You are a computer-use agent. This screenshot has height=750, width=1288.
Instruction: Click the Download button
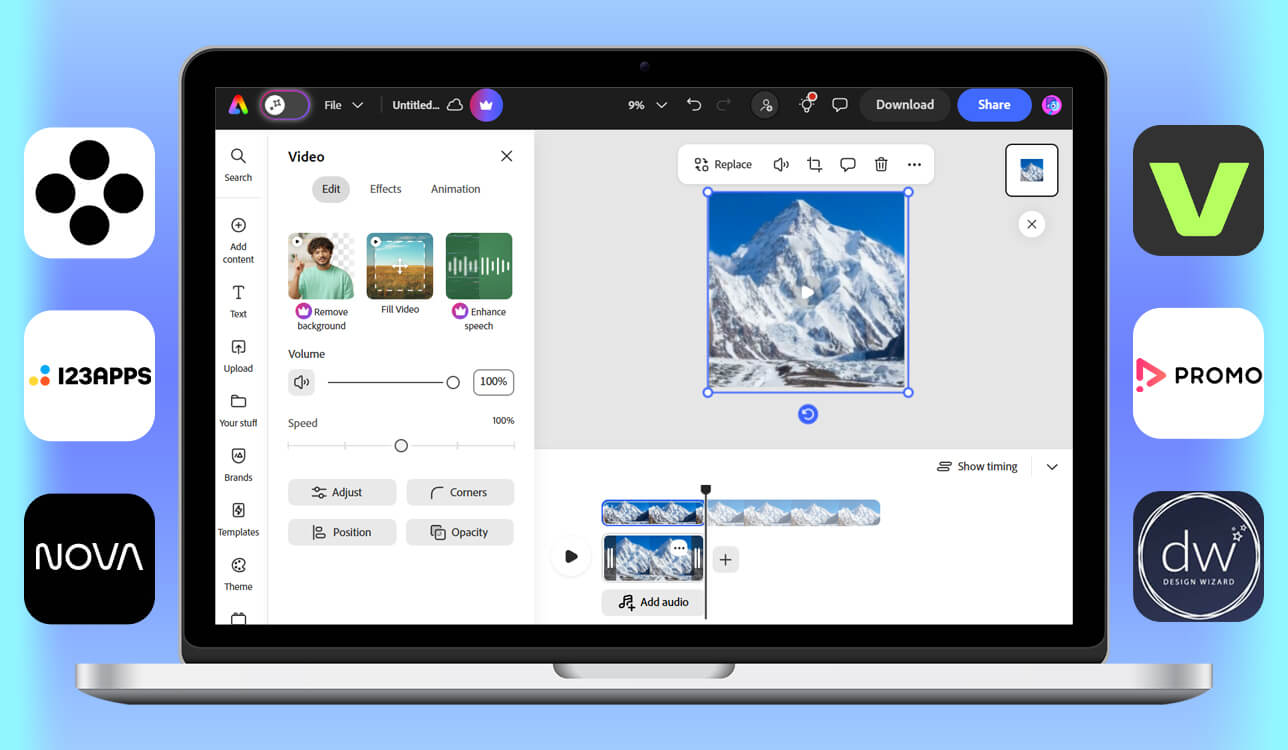pyautogui.click(x=903, y=104)
